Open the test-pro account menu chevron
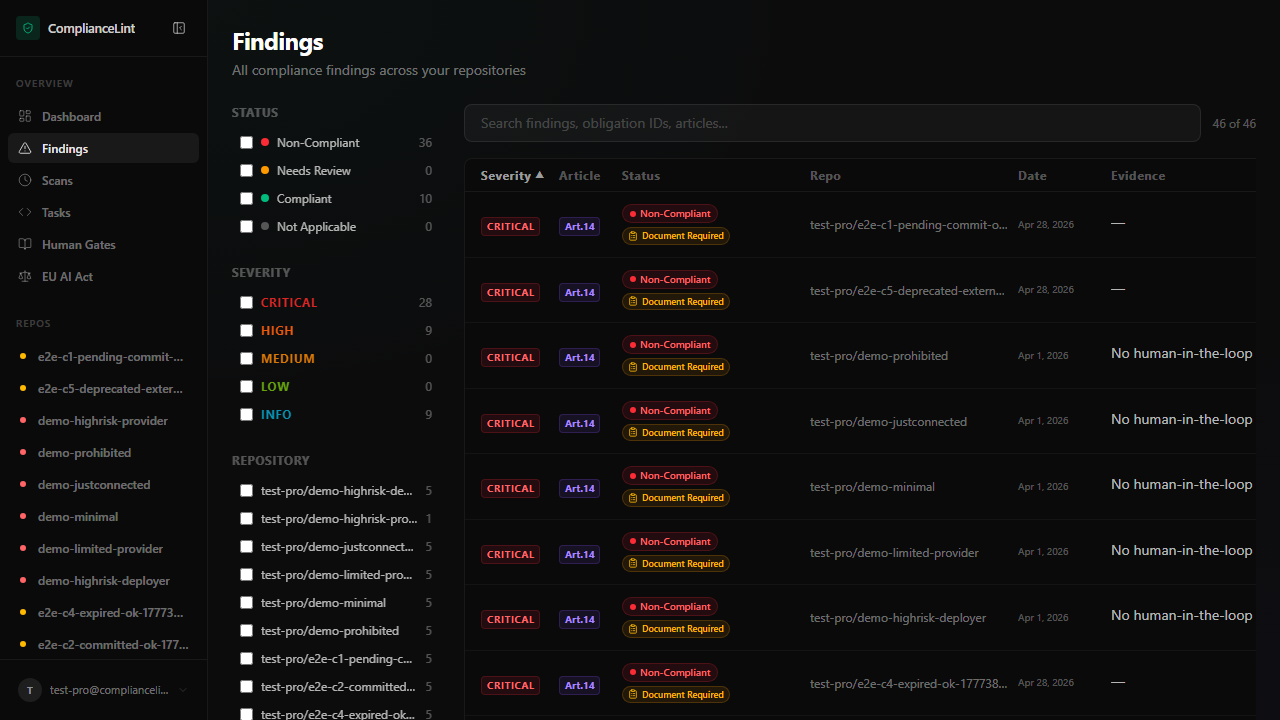Screen dimensions: 1280x720 tap(183, 690)
